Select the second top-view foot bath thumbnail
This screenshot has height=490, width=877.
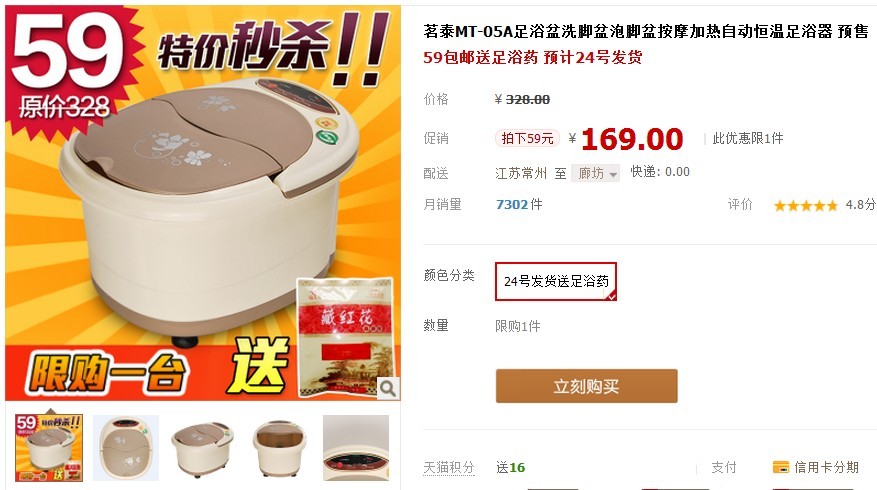point(126,448)
